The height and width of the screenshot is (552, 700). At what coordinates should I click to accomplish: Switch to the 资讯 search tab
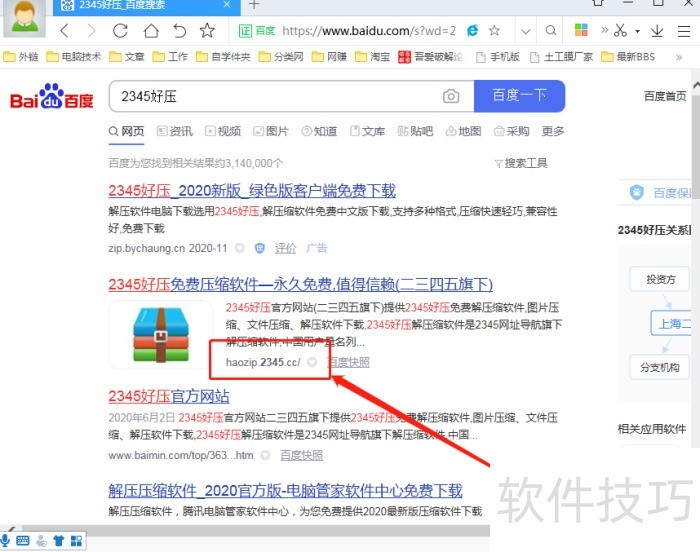[x=175, y=131]
